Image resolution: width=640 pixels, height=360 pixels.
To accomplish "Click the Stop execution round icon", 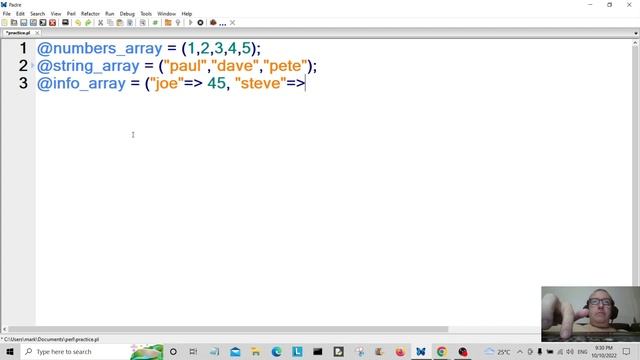I will pos(200,23).
